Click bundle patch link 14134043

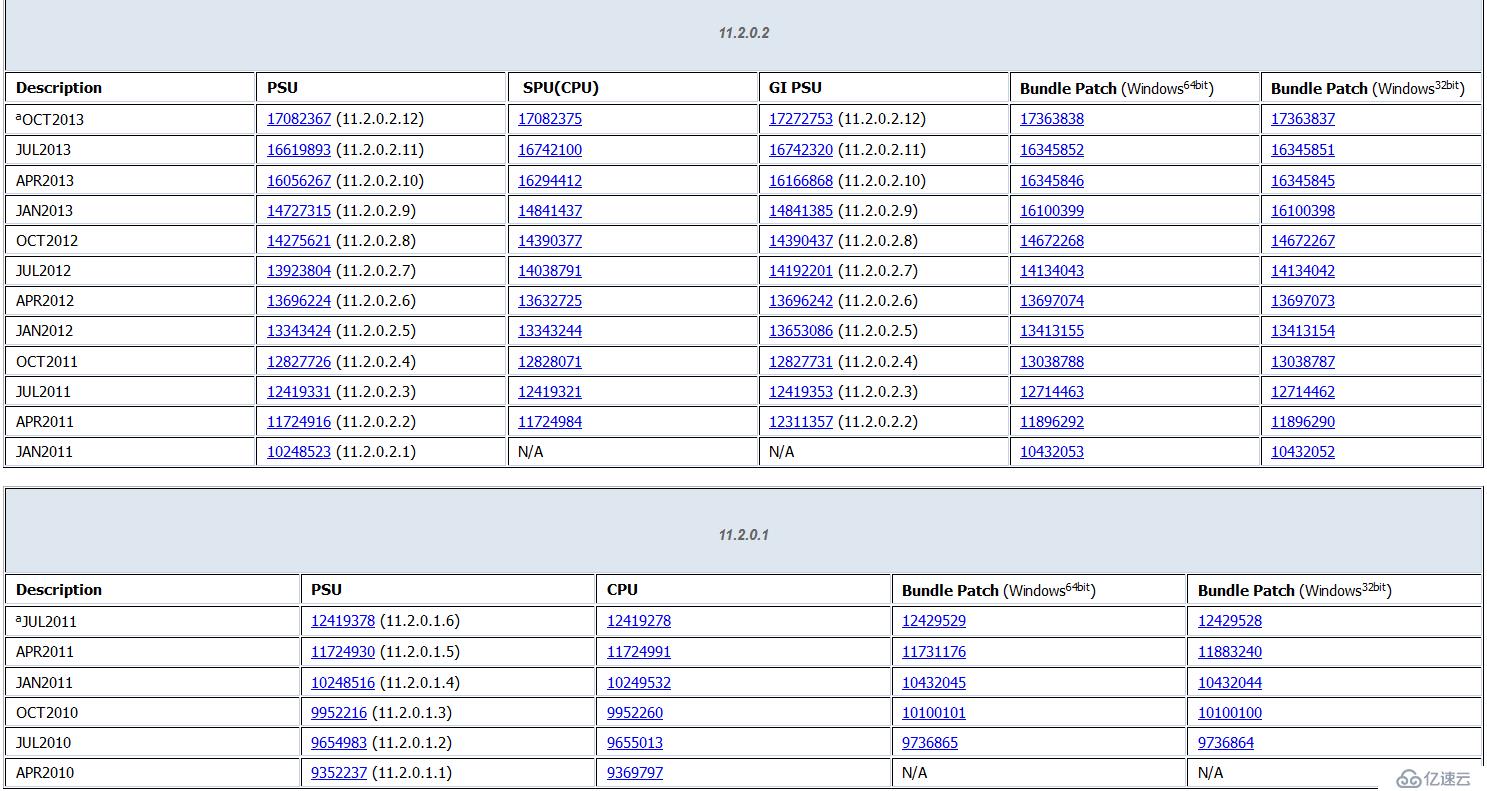1052,271
